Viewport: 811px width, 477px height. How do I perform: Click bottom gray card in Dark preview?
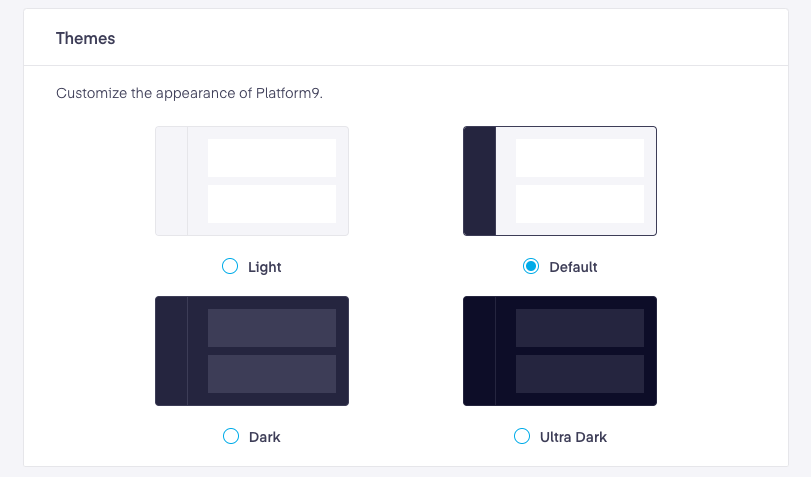272,374
